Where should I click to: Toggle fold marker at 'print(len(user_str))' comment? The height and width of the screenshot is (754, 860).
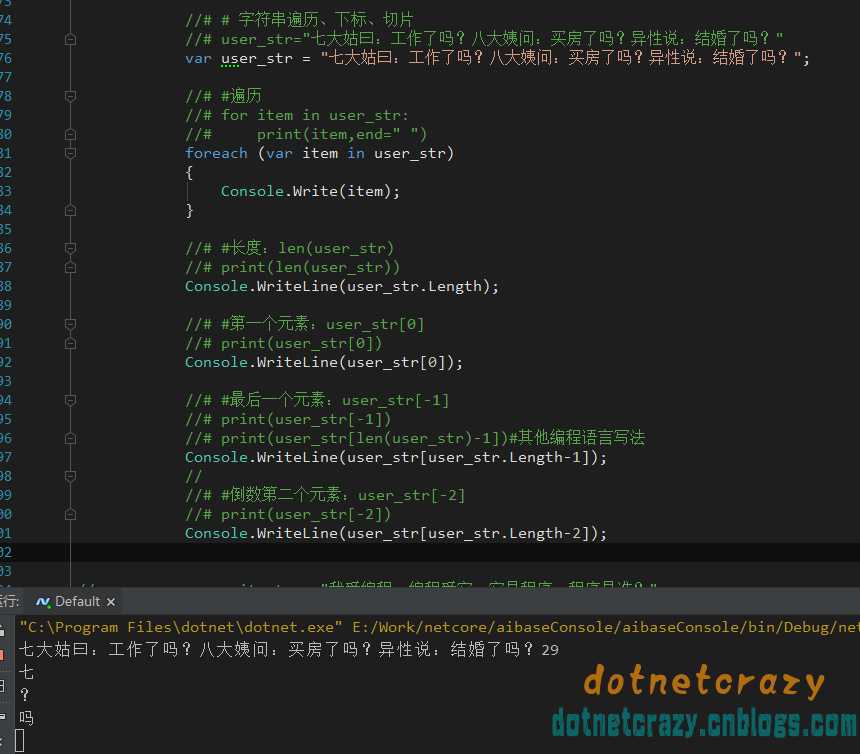(x=70, y=267)
